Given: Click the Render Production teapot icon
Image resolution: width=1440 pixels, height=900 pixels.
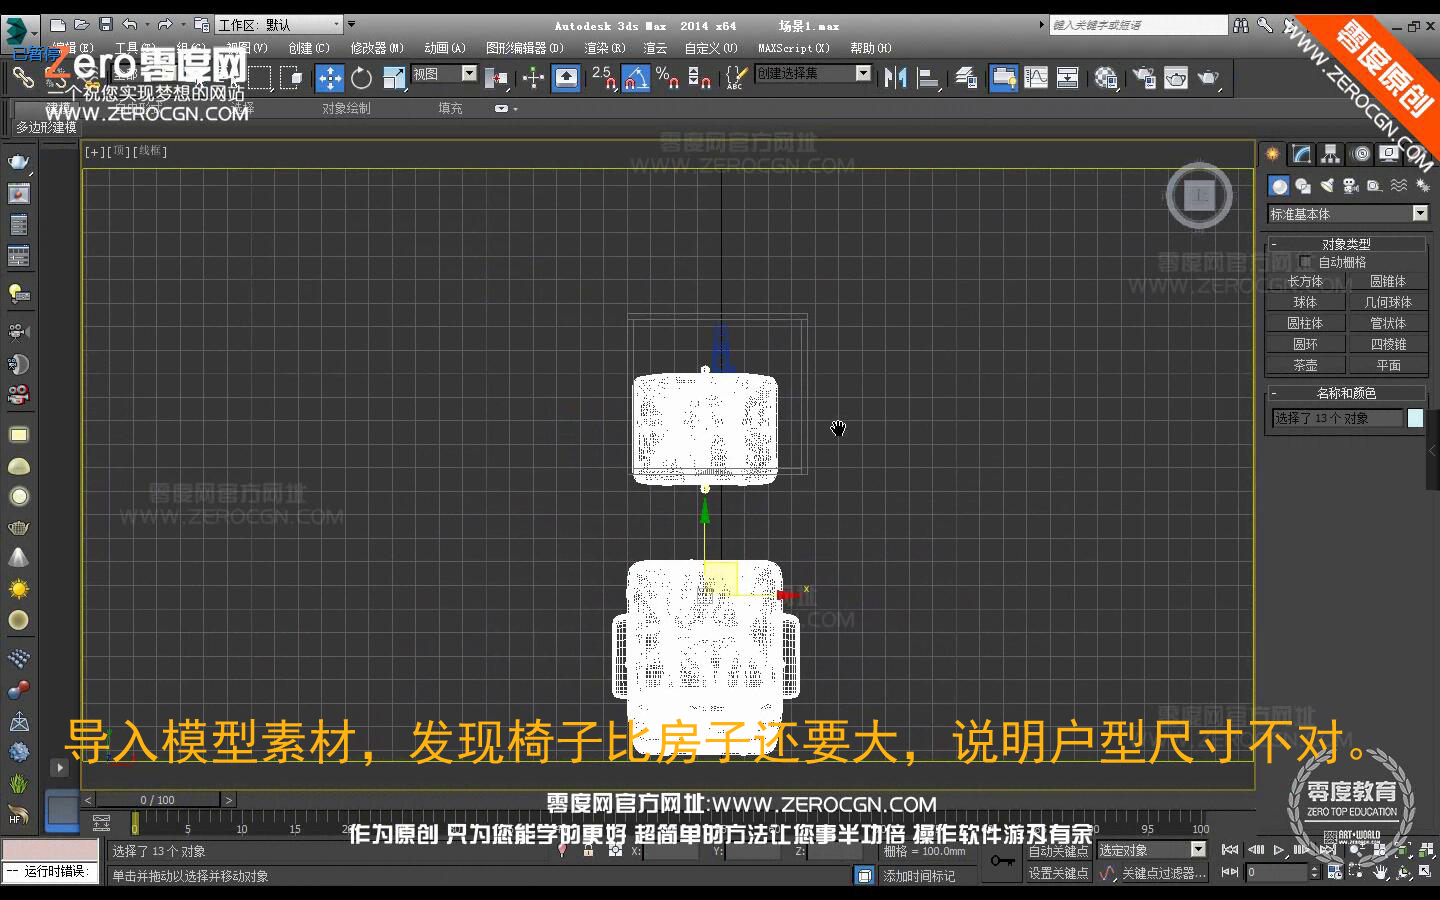Looking at the screenshot, I should pyautogui.click(x=1209, y=78).
